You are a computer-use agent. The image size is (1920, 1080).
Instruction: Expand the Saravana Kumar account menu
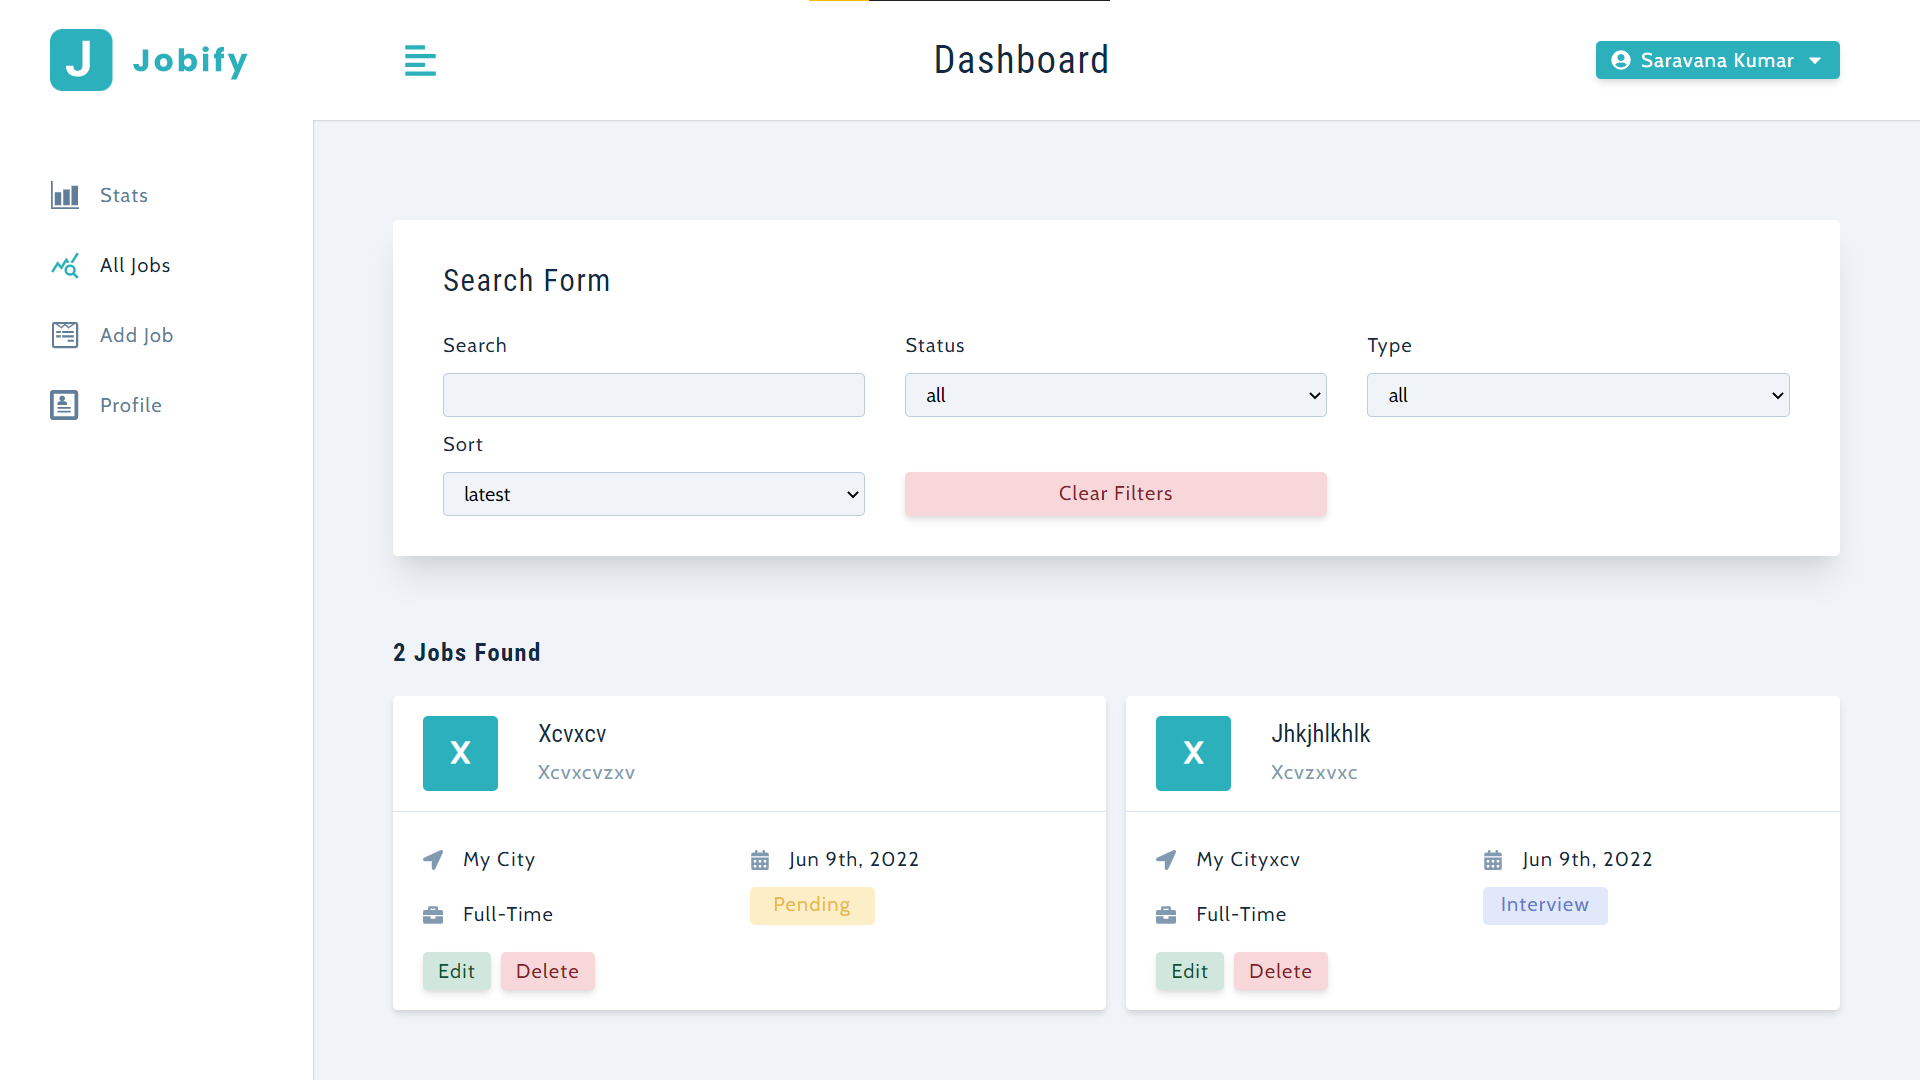pos(1717,60)
